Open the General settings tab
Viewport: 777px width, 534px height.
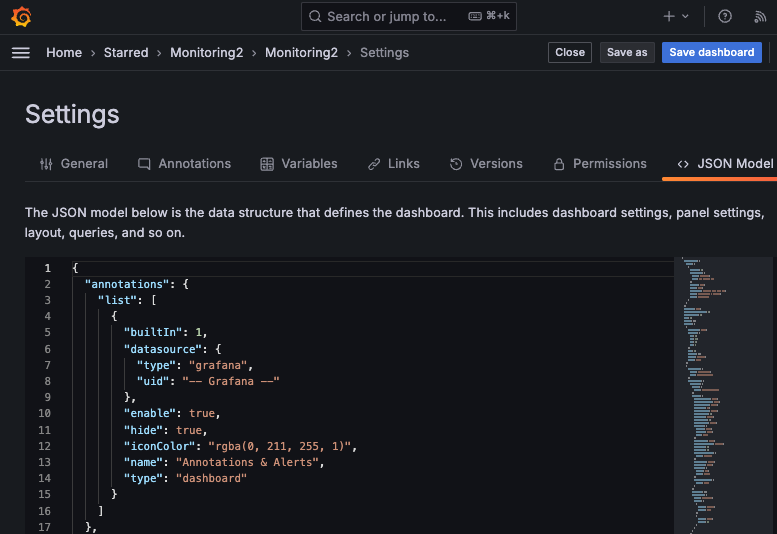tap(73, 164)
